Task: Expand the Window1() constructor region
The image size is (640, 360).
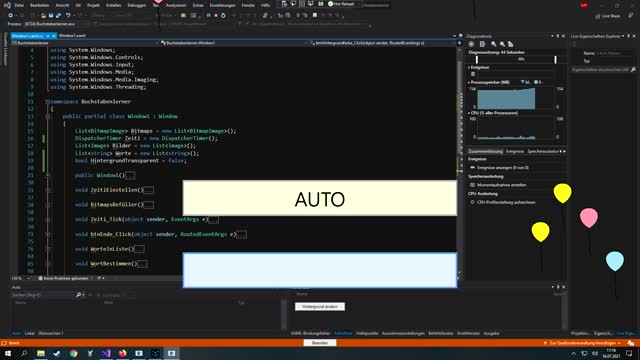Action: pyautogui.click(x=48, y=175)
